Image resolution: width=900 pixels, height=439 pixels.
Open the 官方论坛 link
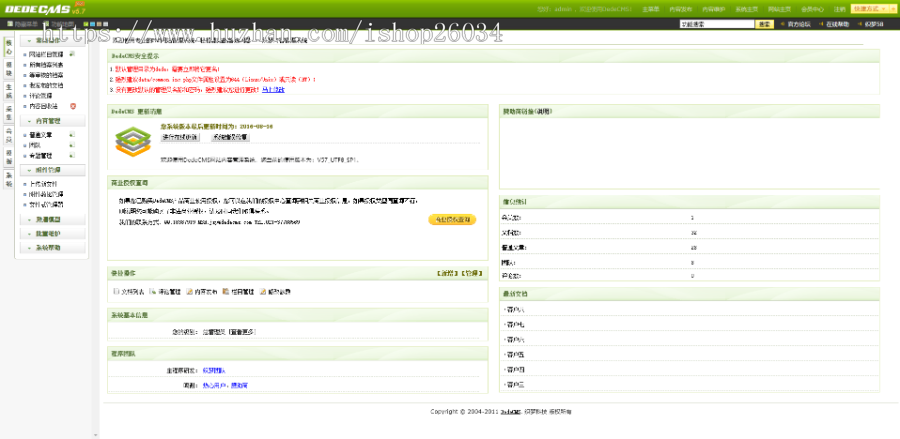click(x=798, y=24)
